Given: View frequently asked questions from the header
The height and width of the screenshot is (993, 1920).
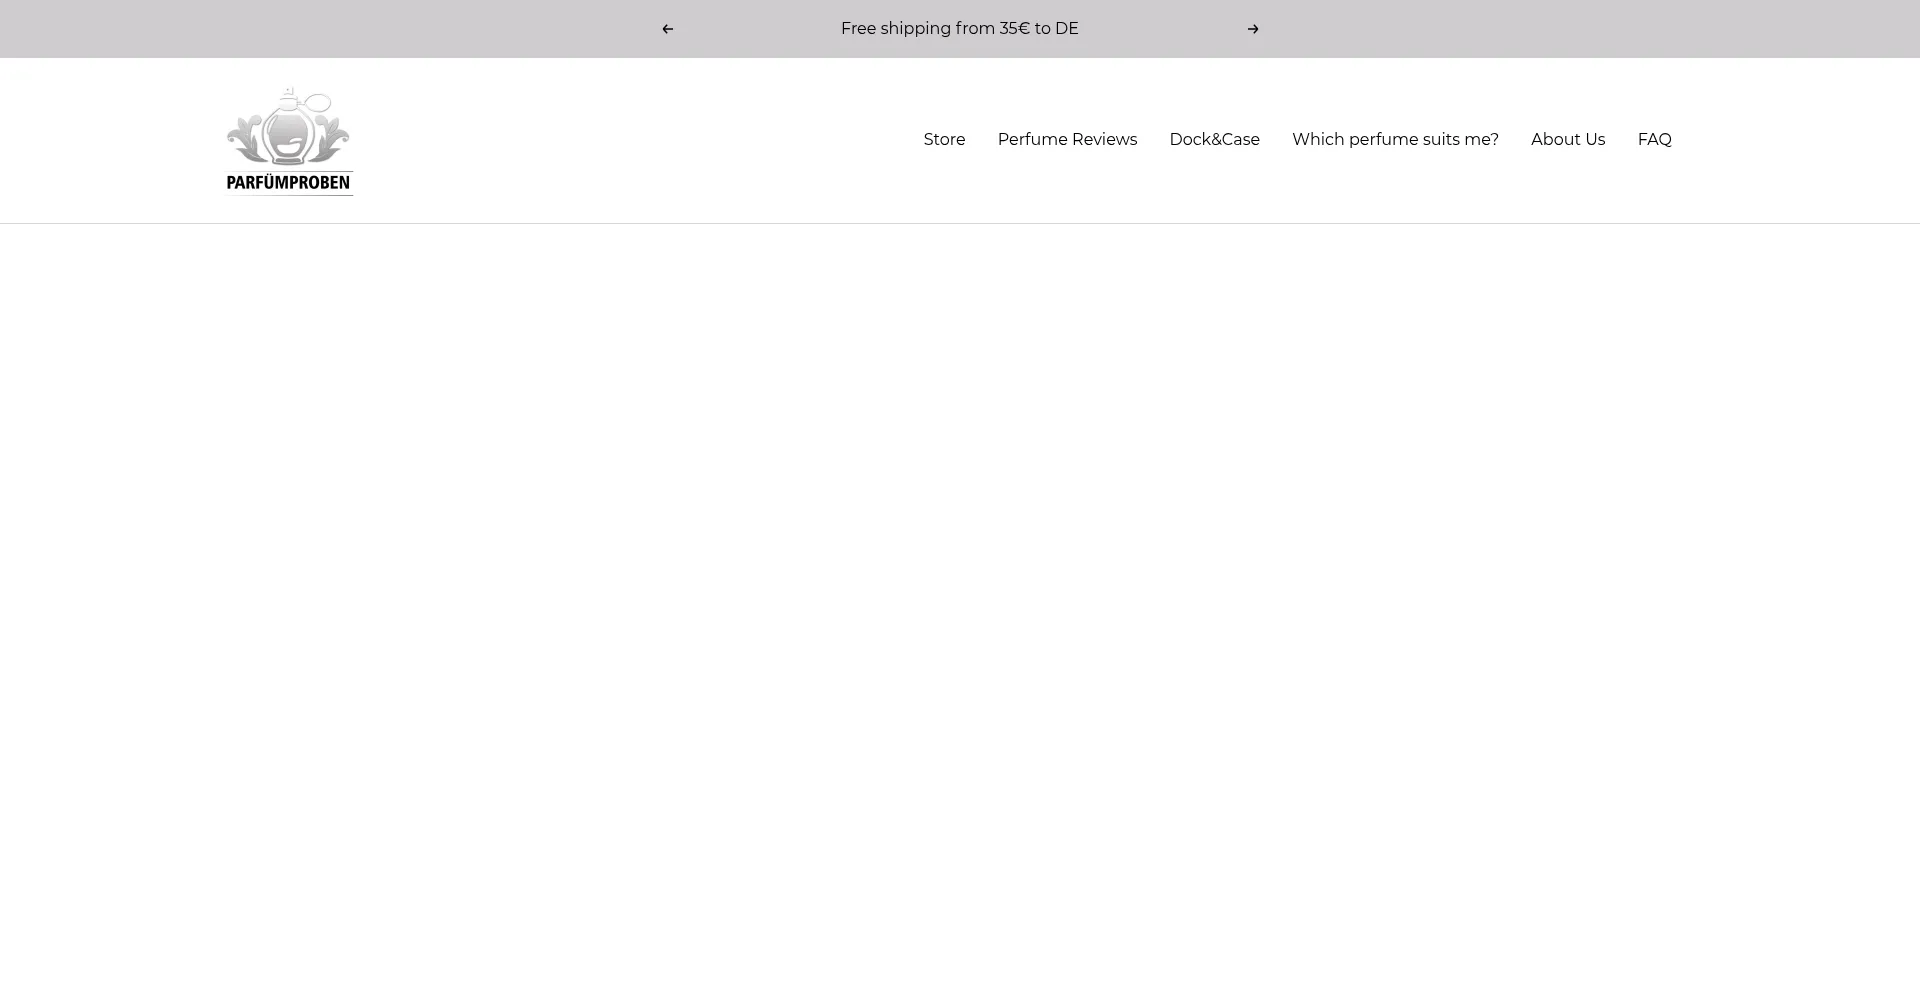Looking at the screenshot, I should [x=1654, y=140].
